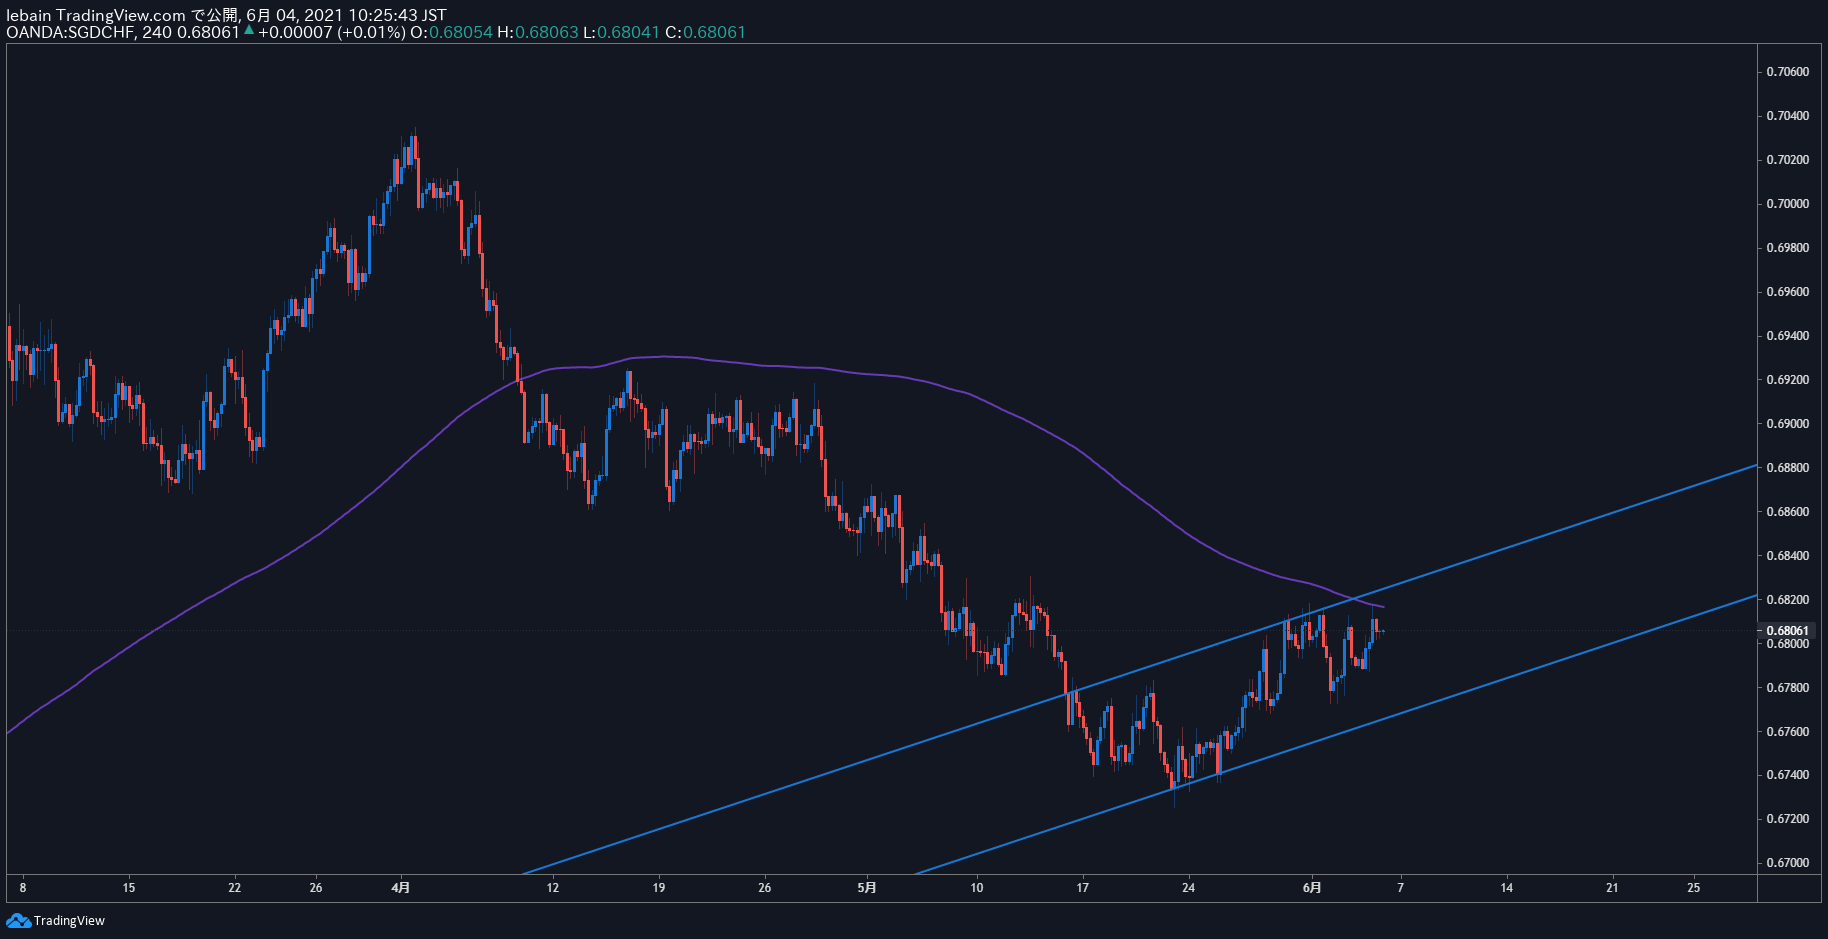Image resolution: width=1828 pixels, height=939 pixels.
Task: Click the 0.68600 price axis label
Action: (1787, 512)
